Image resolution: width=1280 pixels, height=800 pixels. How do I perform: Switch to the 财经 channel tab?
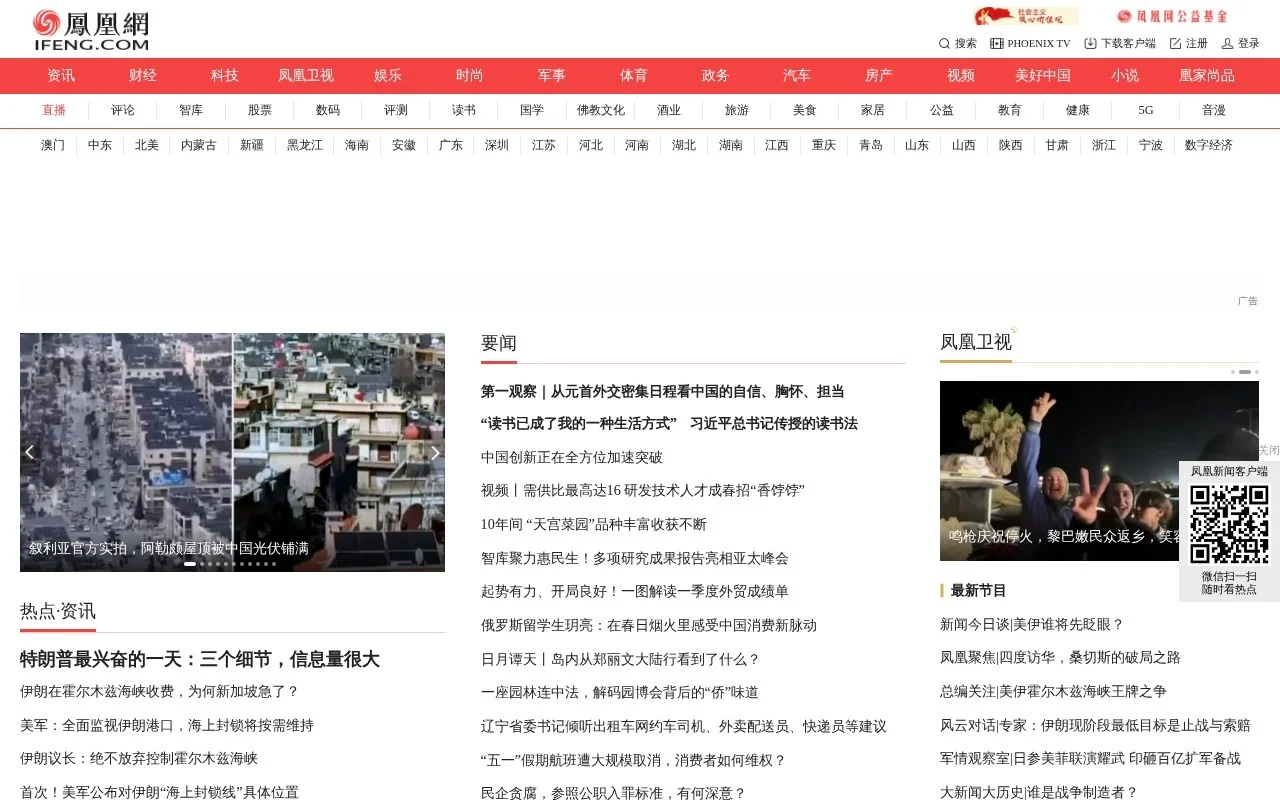click(x=142, y=75)
